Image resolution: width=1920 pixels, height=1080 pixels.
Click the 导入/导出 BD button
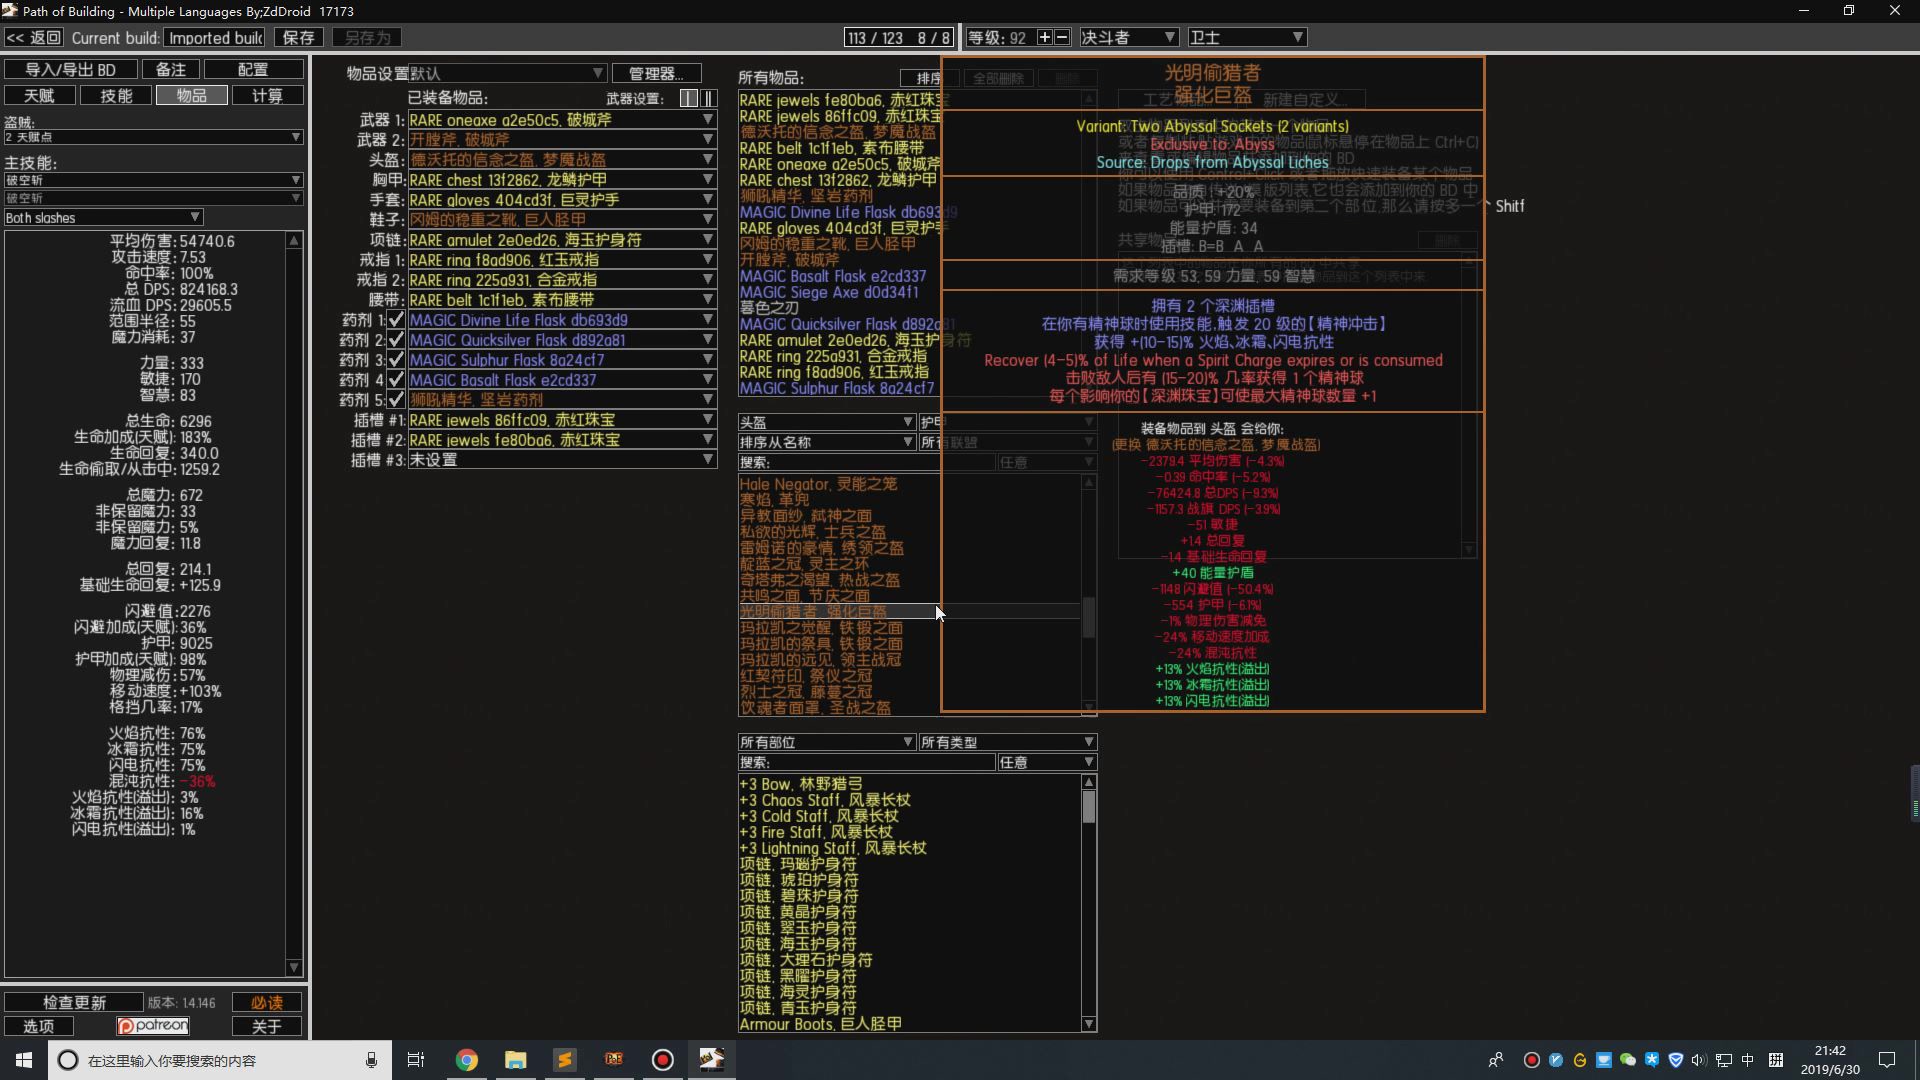[x=70, y=69]
